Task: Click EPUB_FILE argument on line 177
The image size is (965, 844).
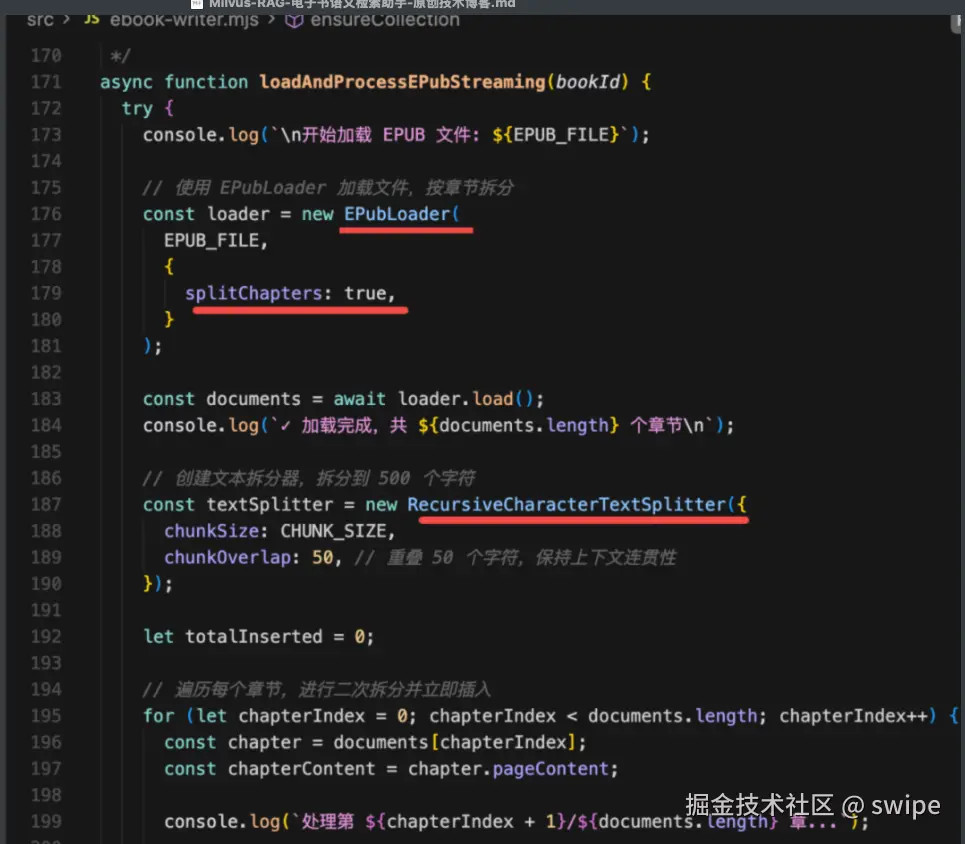Action: click(211, 241)
